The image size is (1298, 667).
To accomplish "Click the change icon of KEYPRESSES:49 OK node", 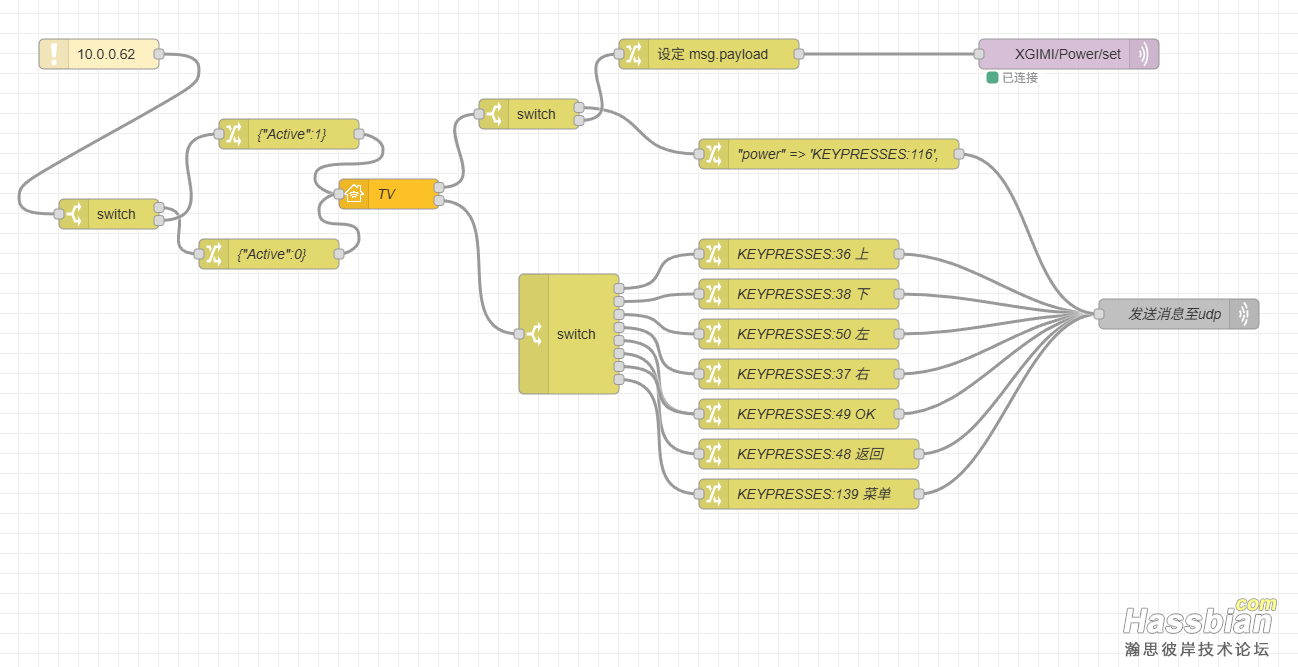I will tap(714, 414).
